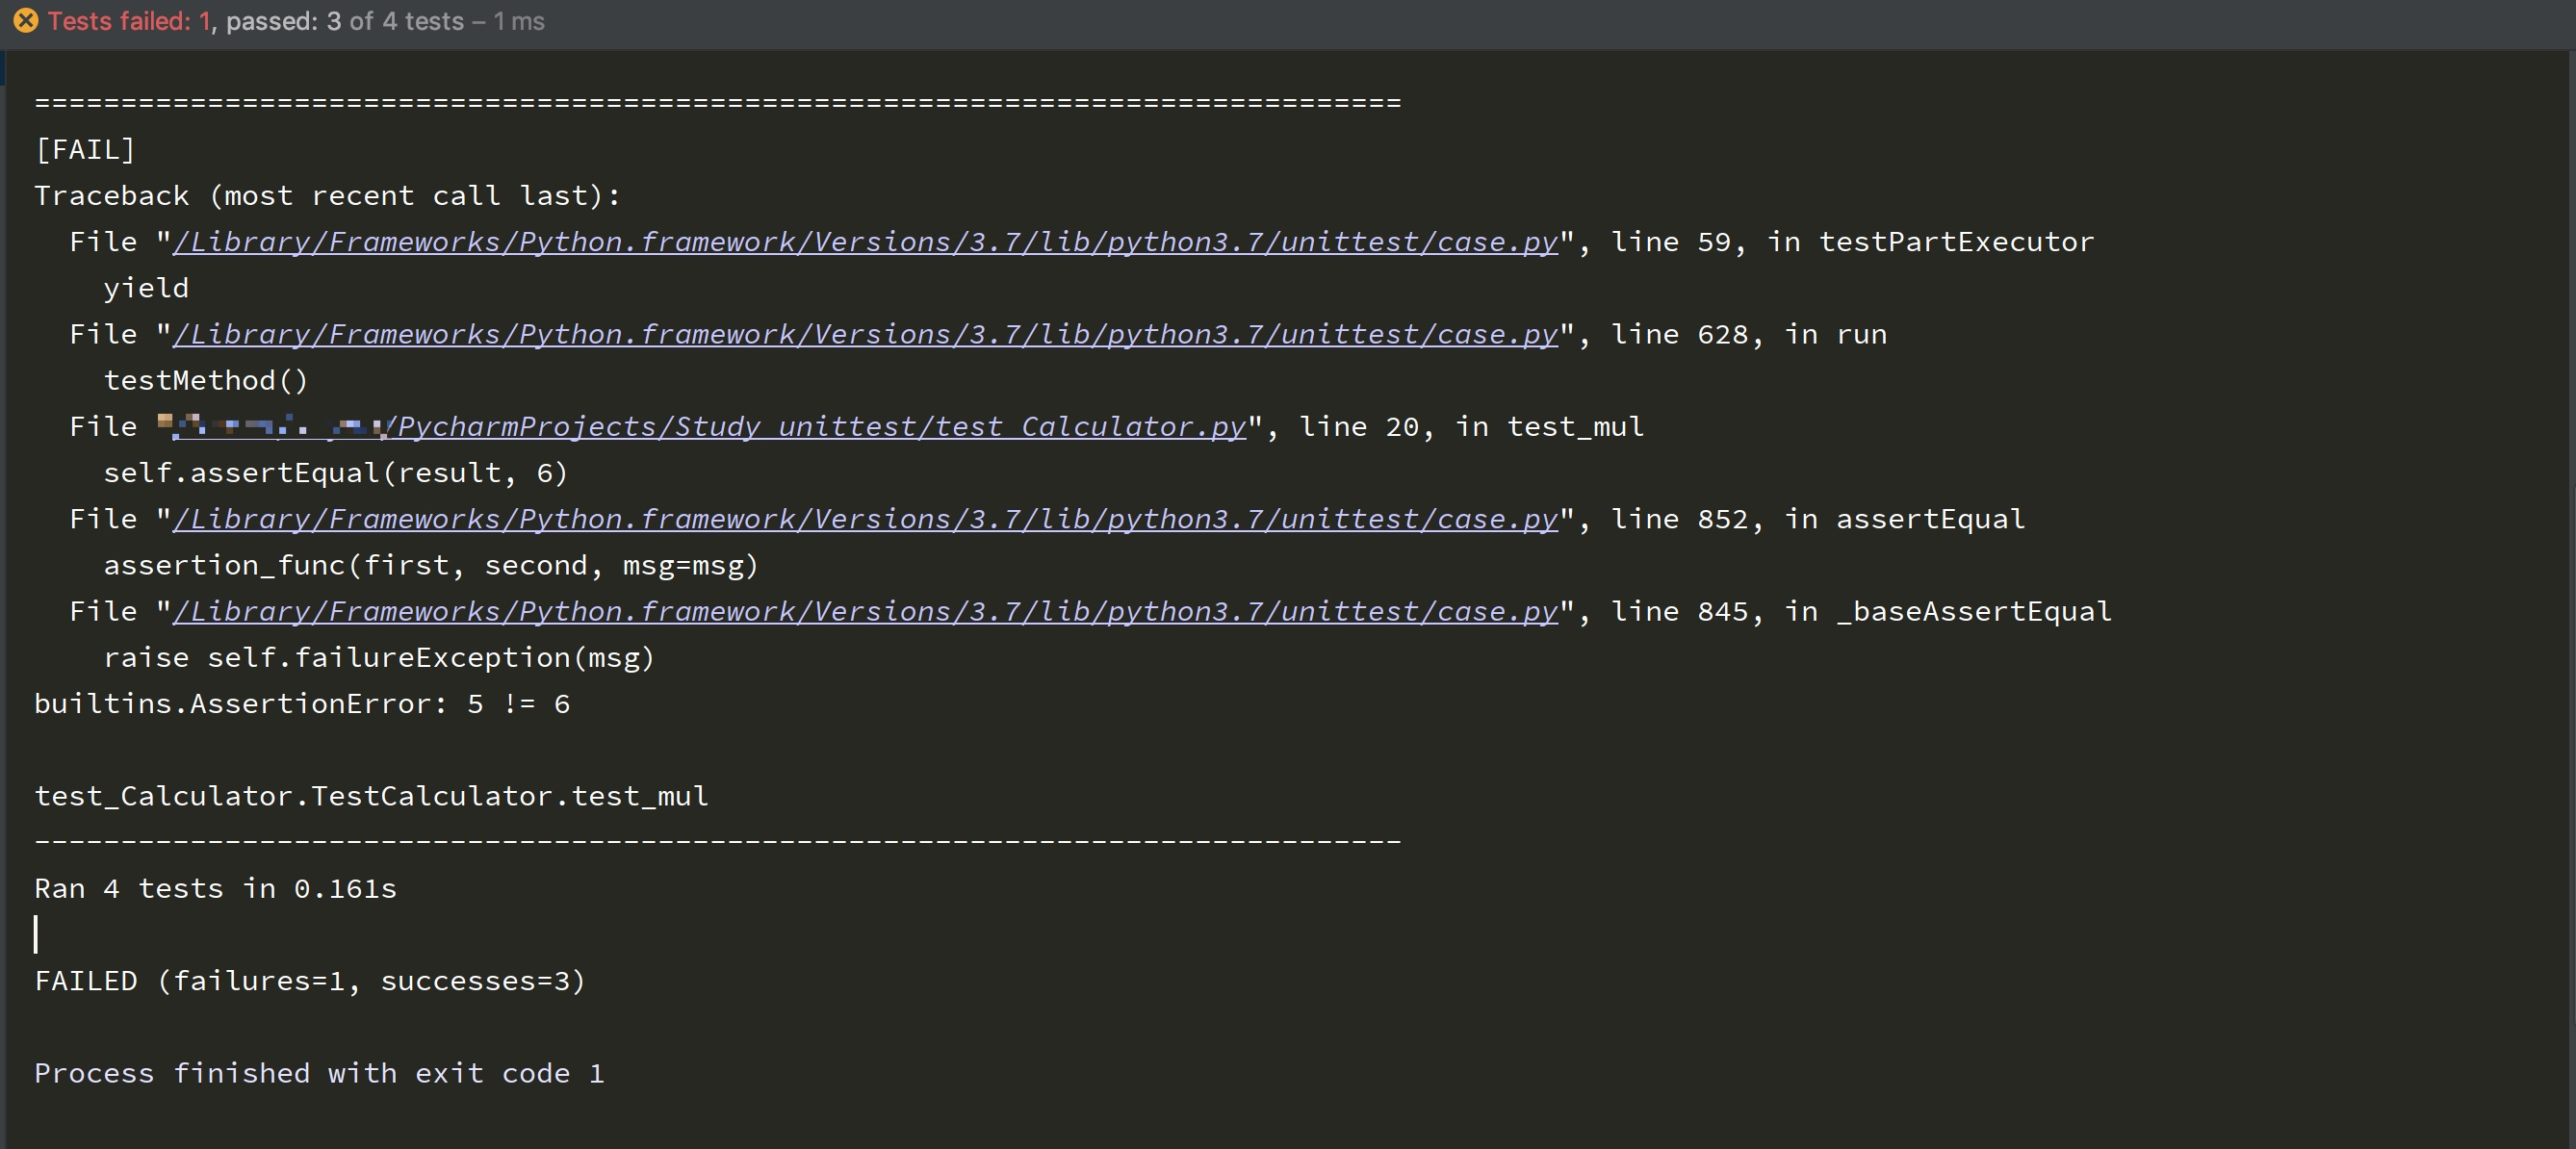Open case.py link at line 59 testPartExecutor

coord(865,242)
